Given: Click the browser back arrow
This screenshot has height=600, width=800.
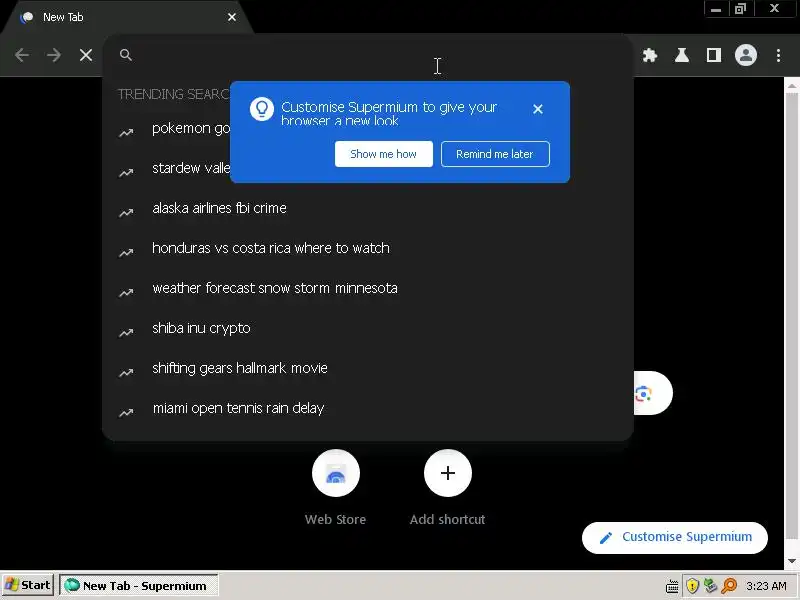Looking at the screenshot, I should coord(21,55).
